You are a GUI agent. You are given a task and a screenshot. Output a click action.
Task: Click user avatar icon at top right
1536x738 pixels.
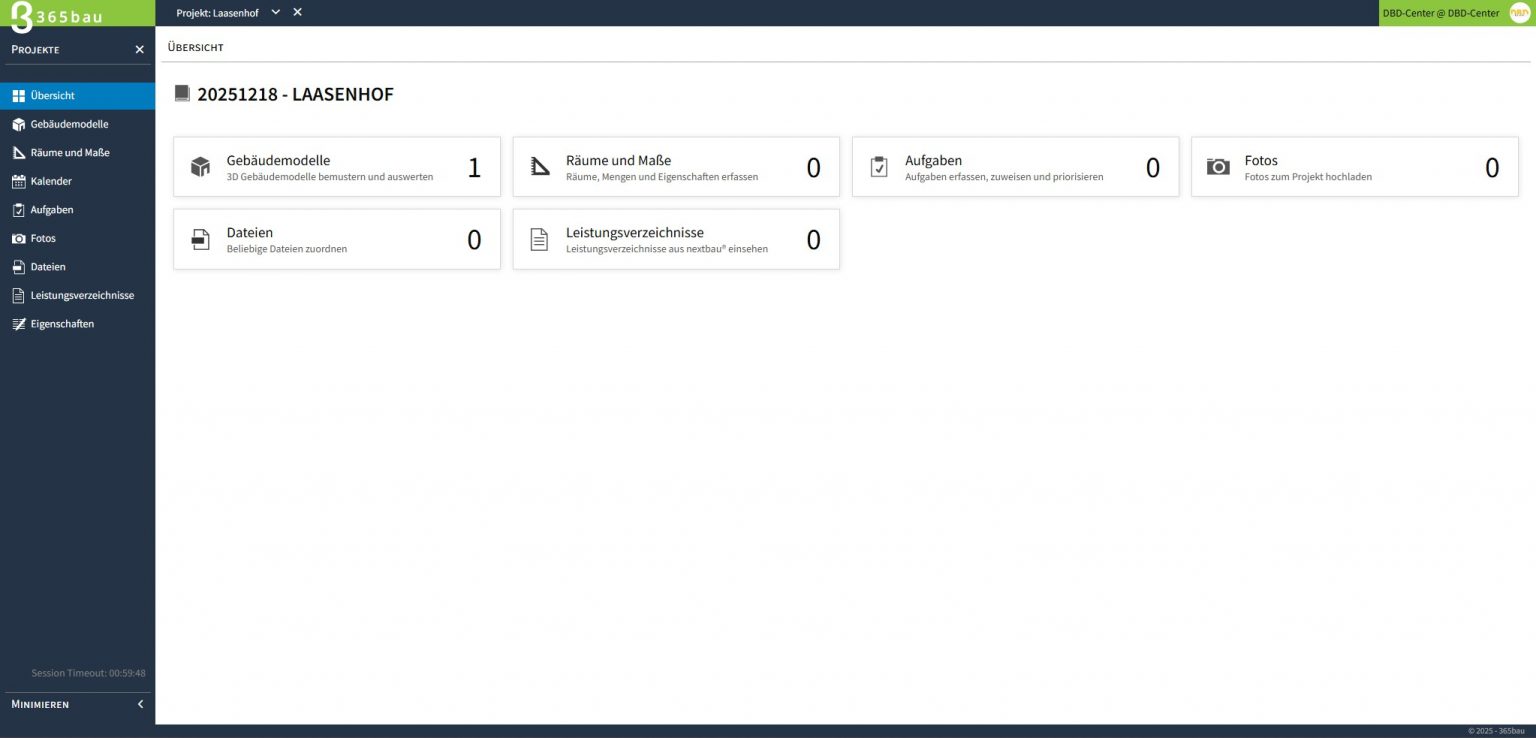[1519, 13]
